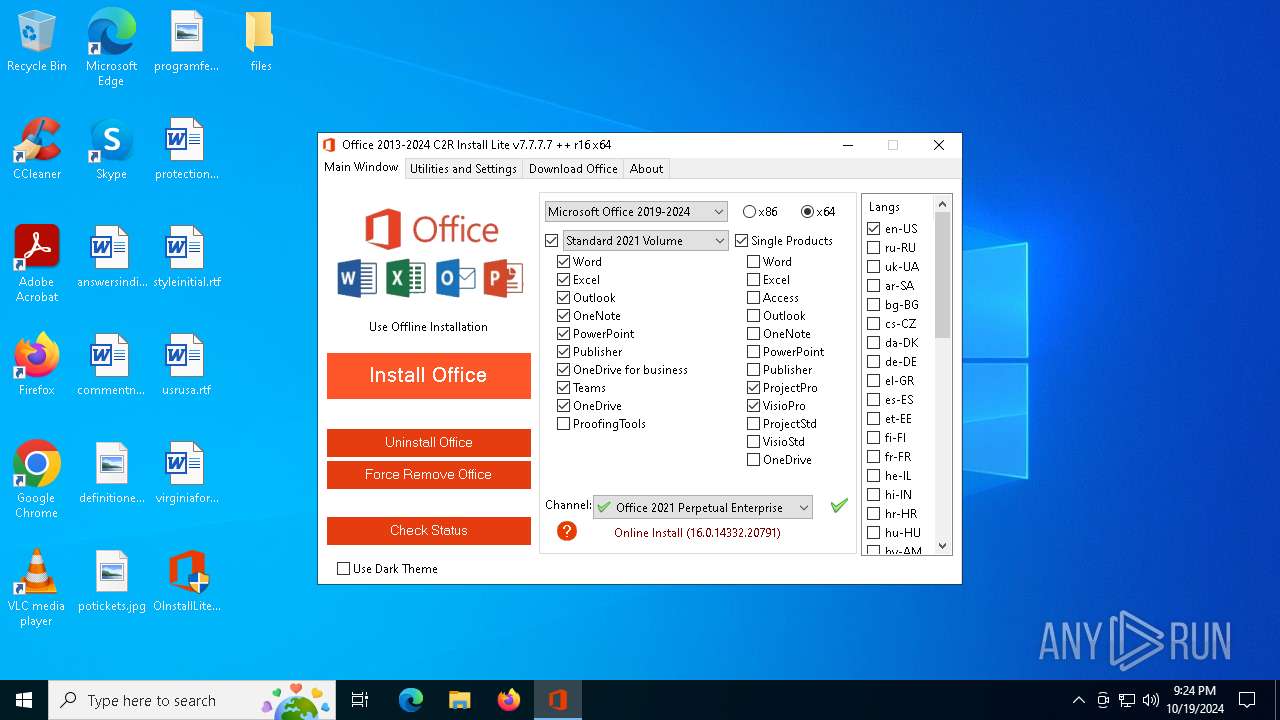Open Task View in taskbar
The height and width of the screenshot is (720, 1280).
coord(360,700)
